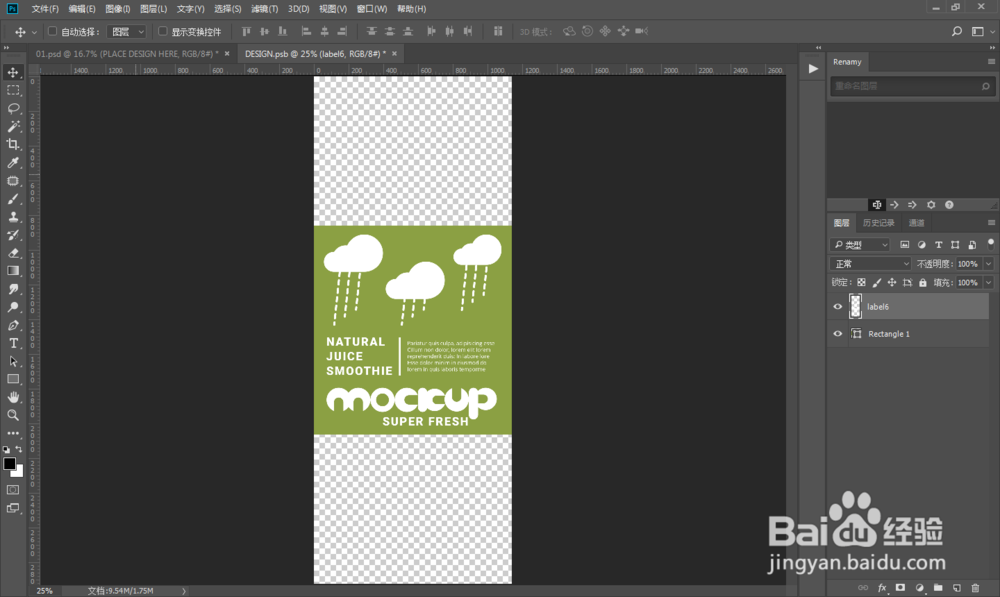Viewport: 1000px width, 597px height.
Task: Select the Rectangular Marquee tool
Action: [13, 90]
